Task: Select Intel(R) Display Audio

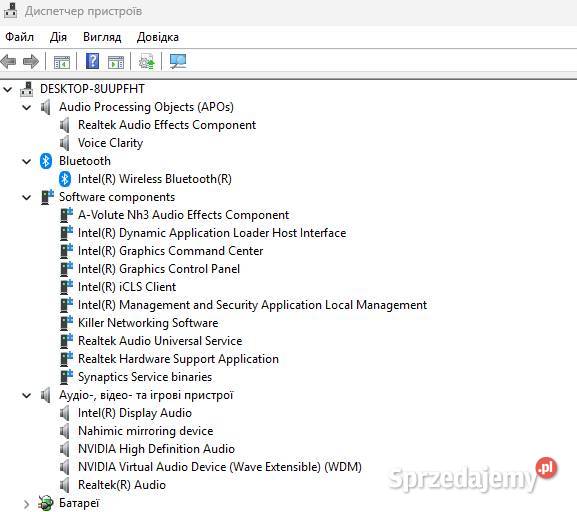Action: point(135,413)
